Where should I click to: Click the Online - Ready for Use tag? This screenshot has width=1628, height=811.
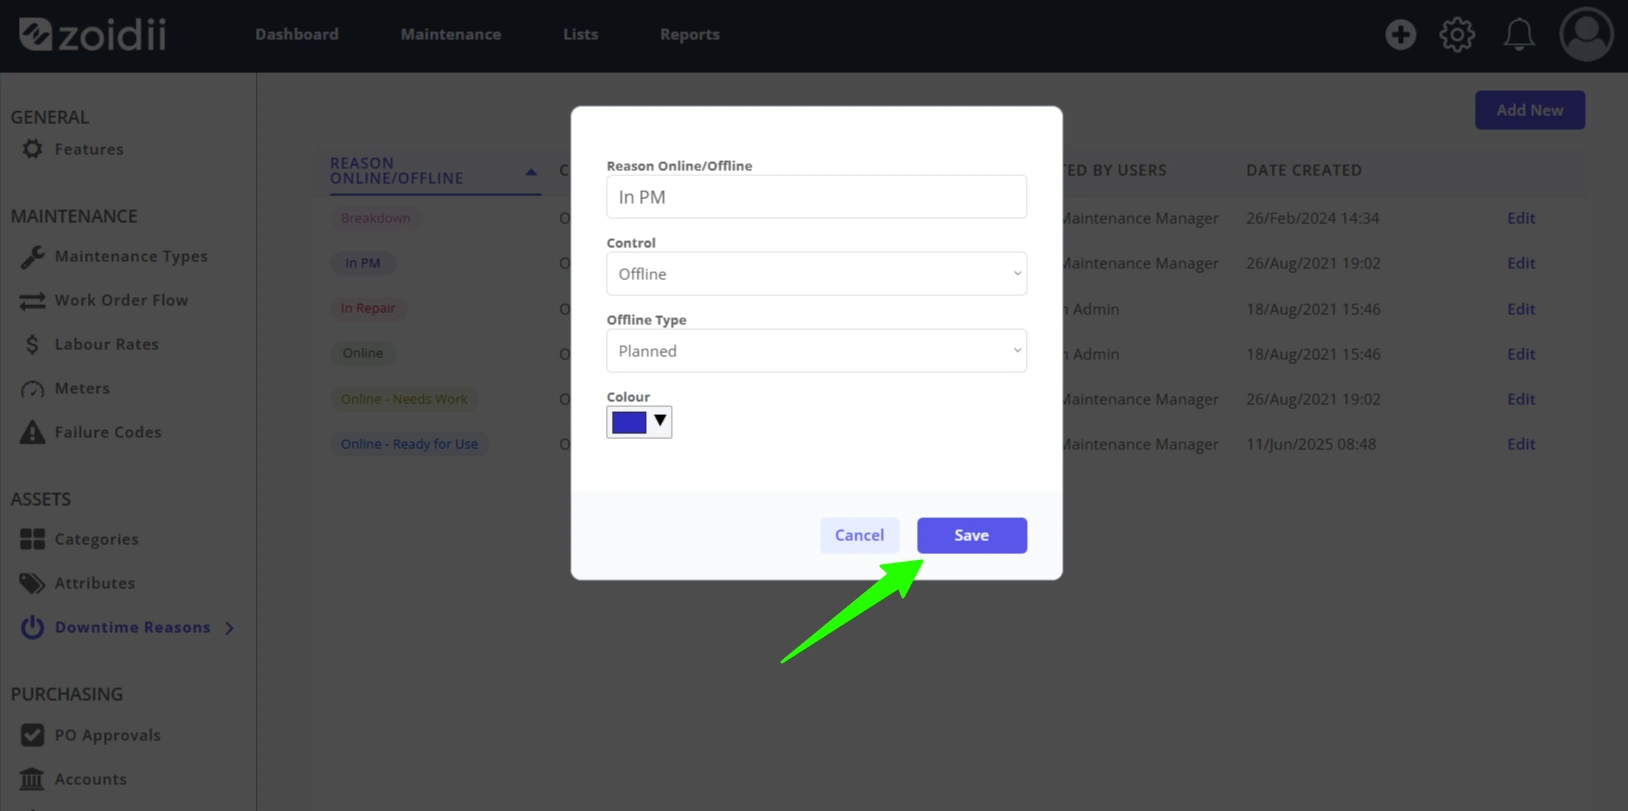[x=409, y=444]
